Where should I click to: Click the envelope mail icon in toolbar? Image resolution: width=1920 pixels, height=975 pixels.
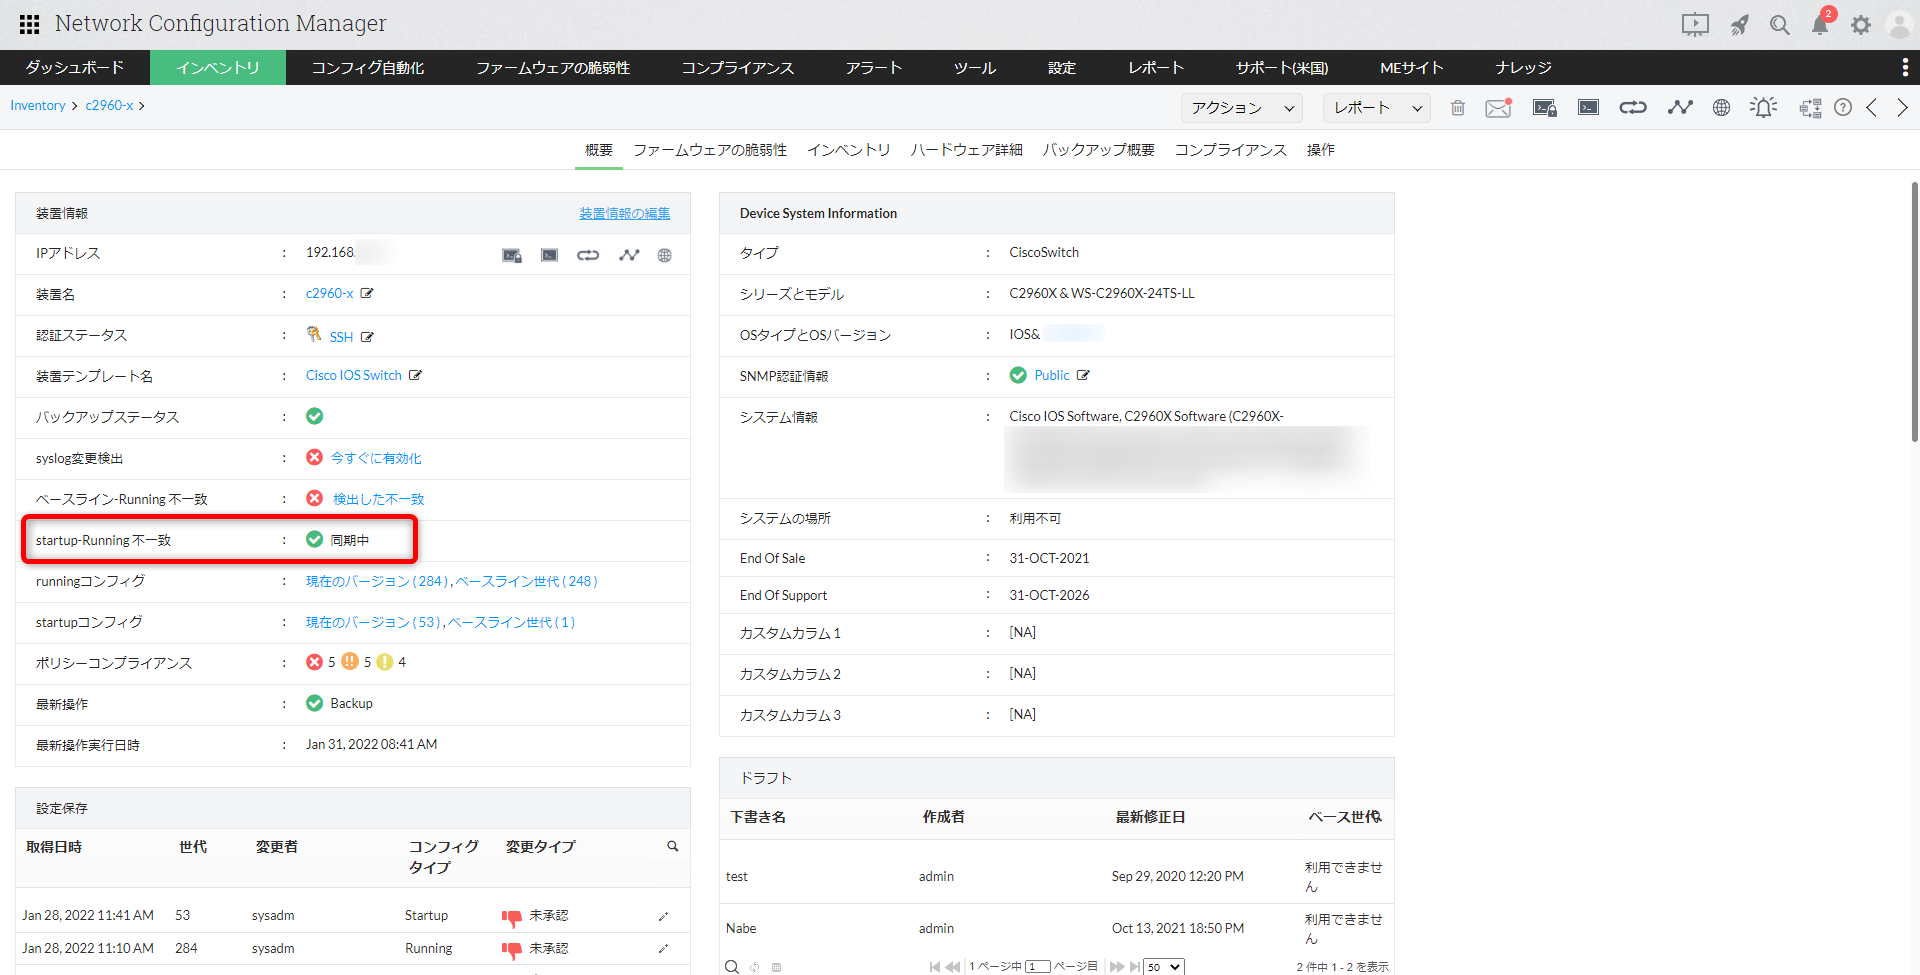[x=1498, y=108]
